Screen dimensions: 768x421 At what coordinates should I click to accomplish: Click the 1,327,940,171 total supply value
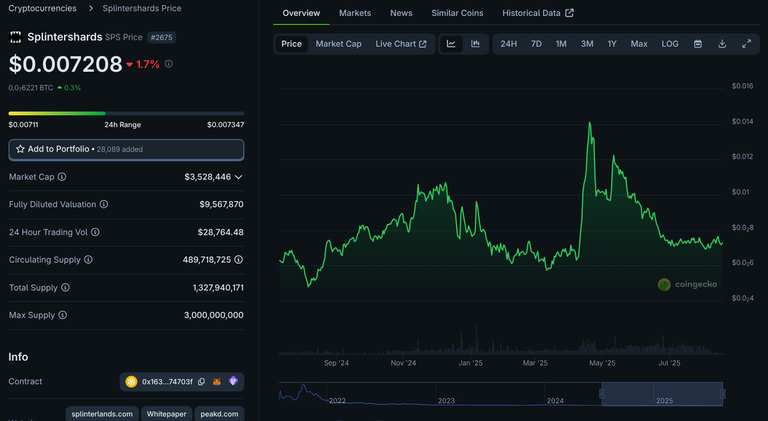[x=218, y=287]
